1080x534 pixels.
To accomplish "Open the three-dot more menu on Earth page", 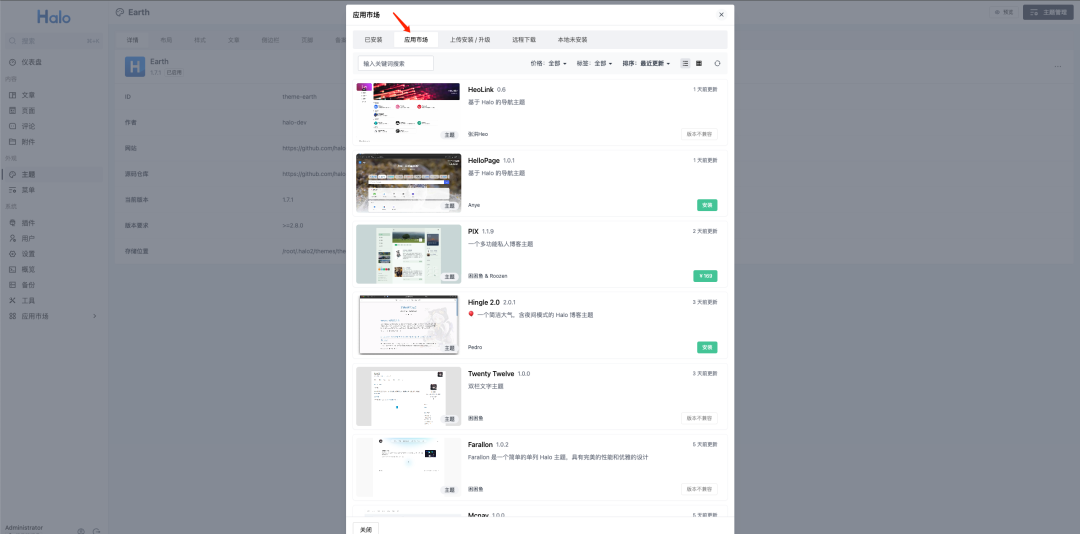I will tap(1058, 67).
